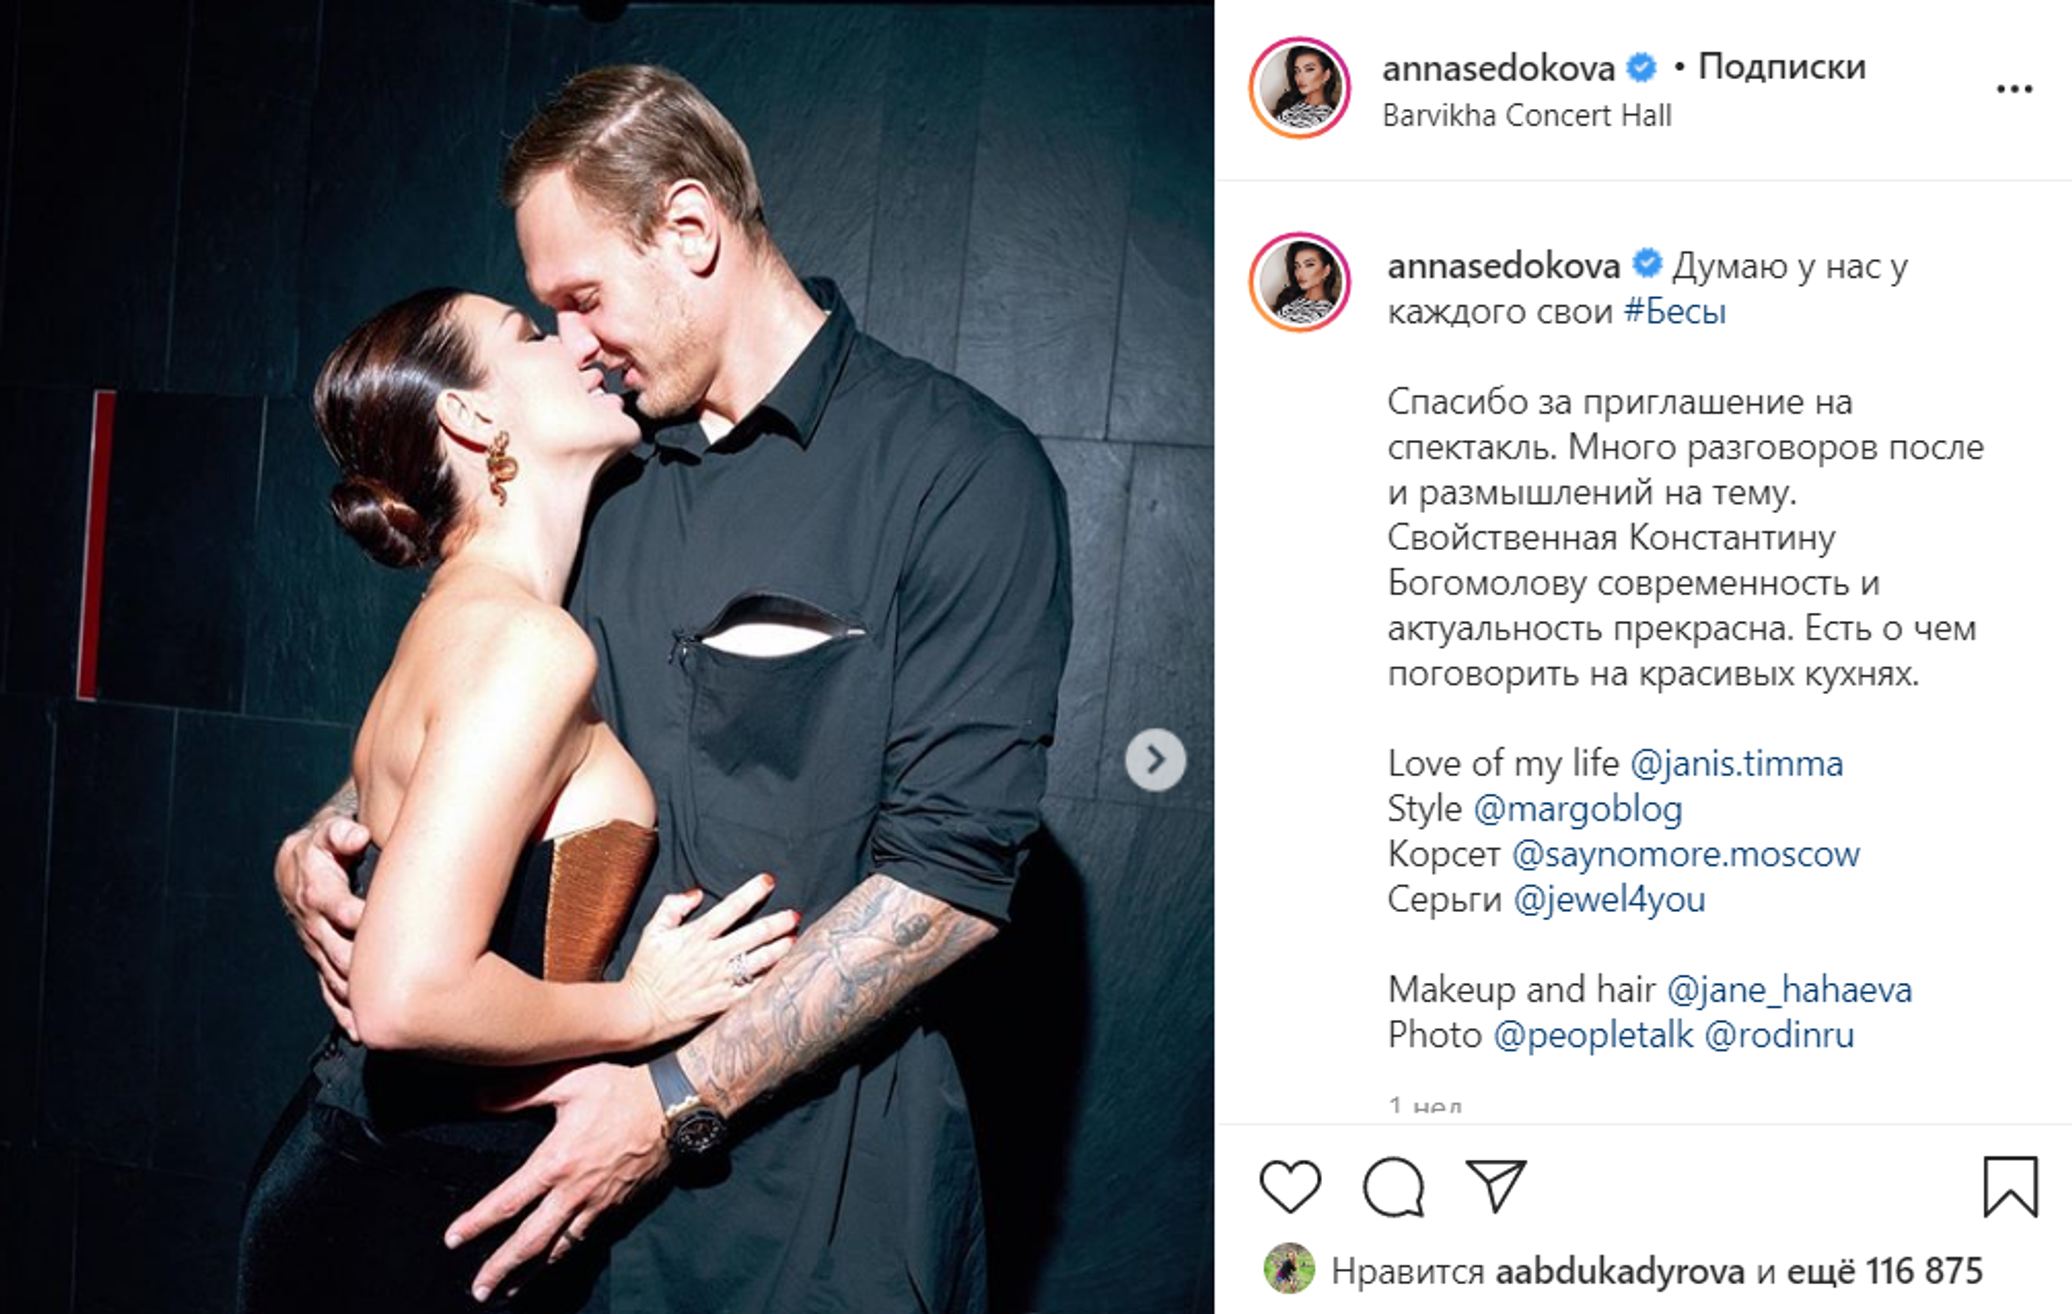
Task: Open the @peopletalk mention
Action: 1593,1035
